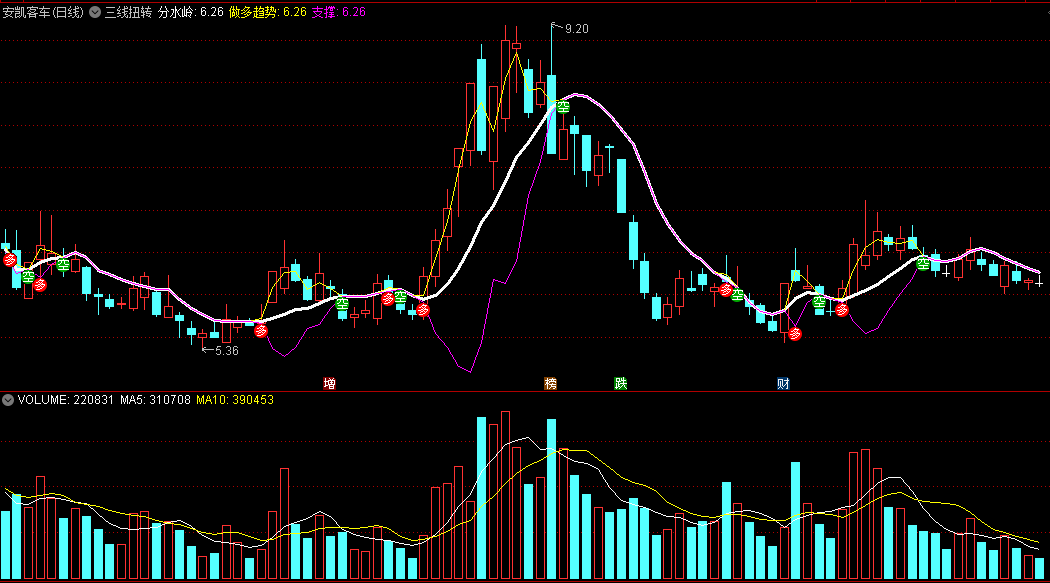Select the very first 多 signal at chart start
The image size is (1050, 583).
(9, 260)
